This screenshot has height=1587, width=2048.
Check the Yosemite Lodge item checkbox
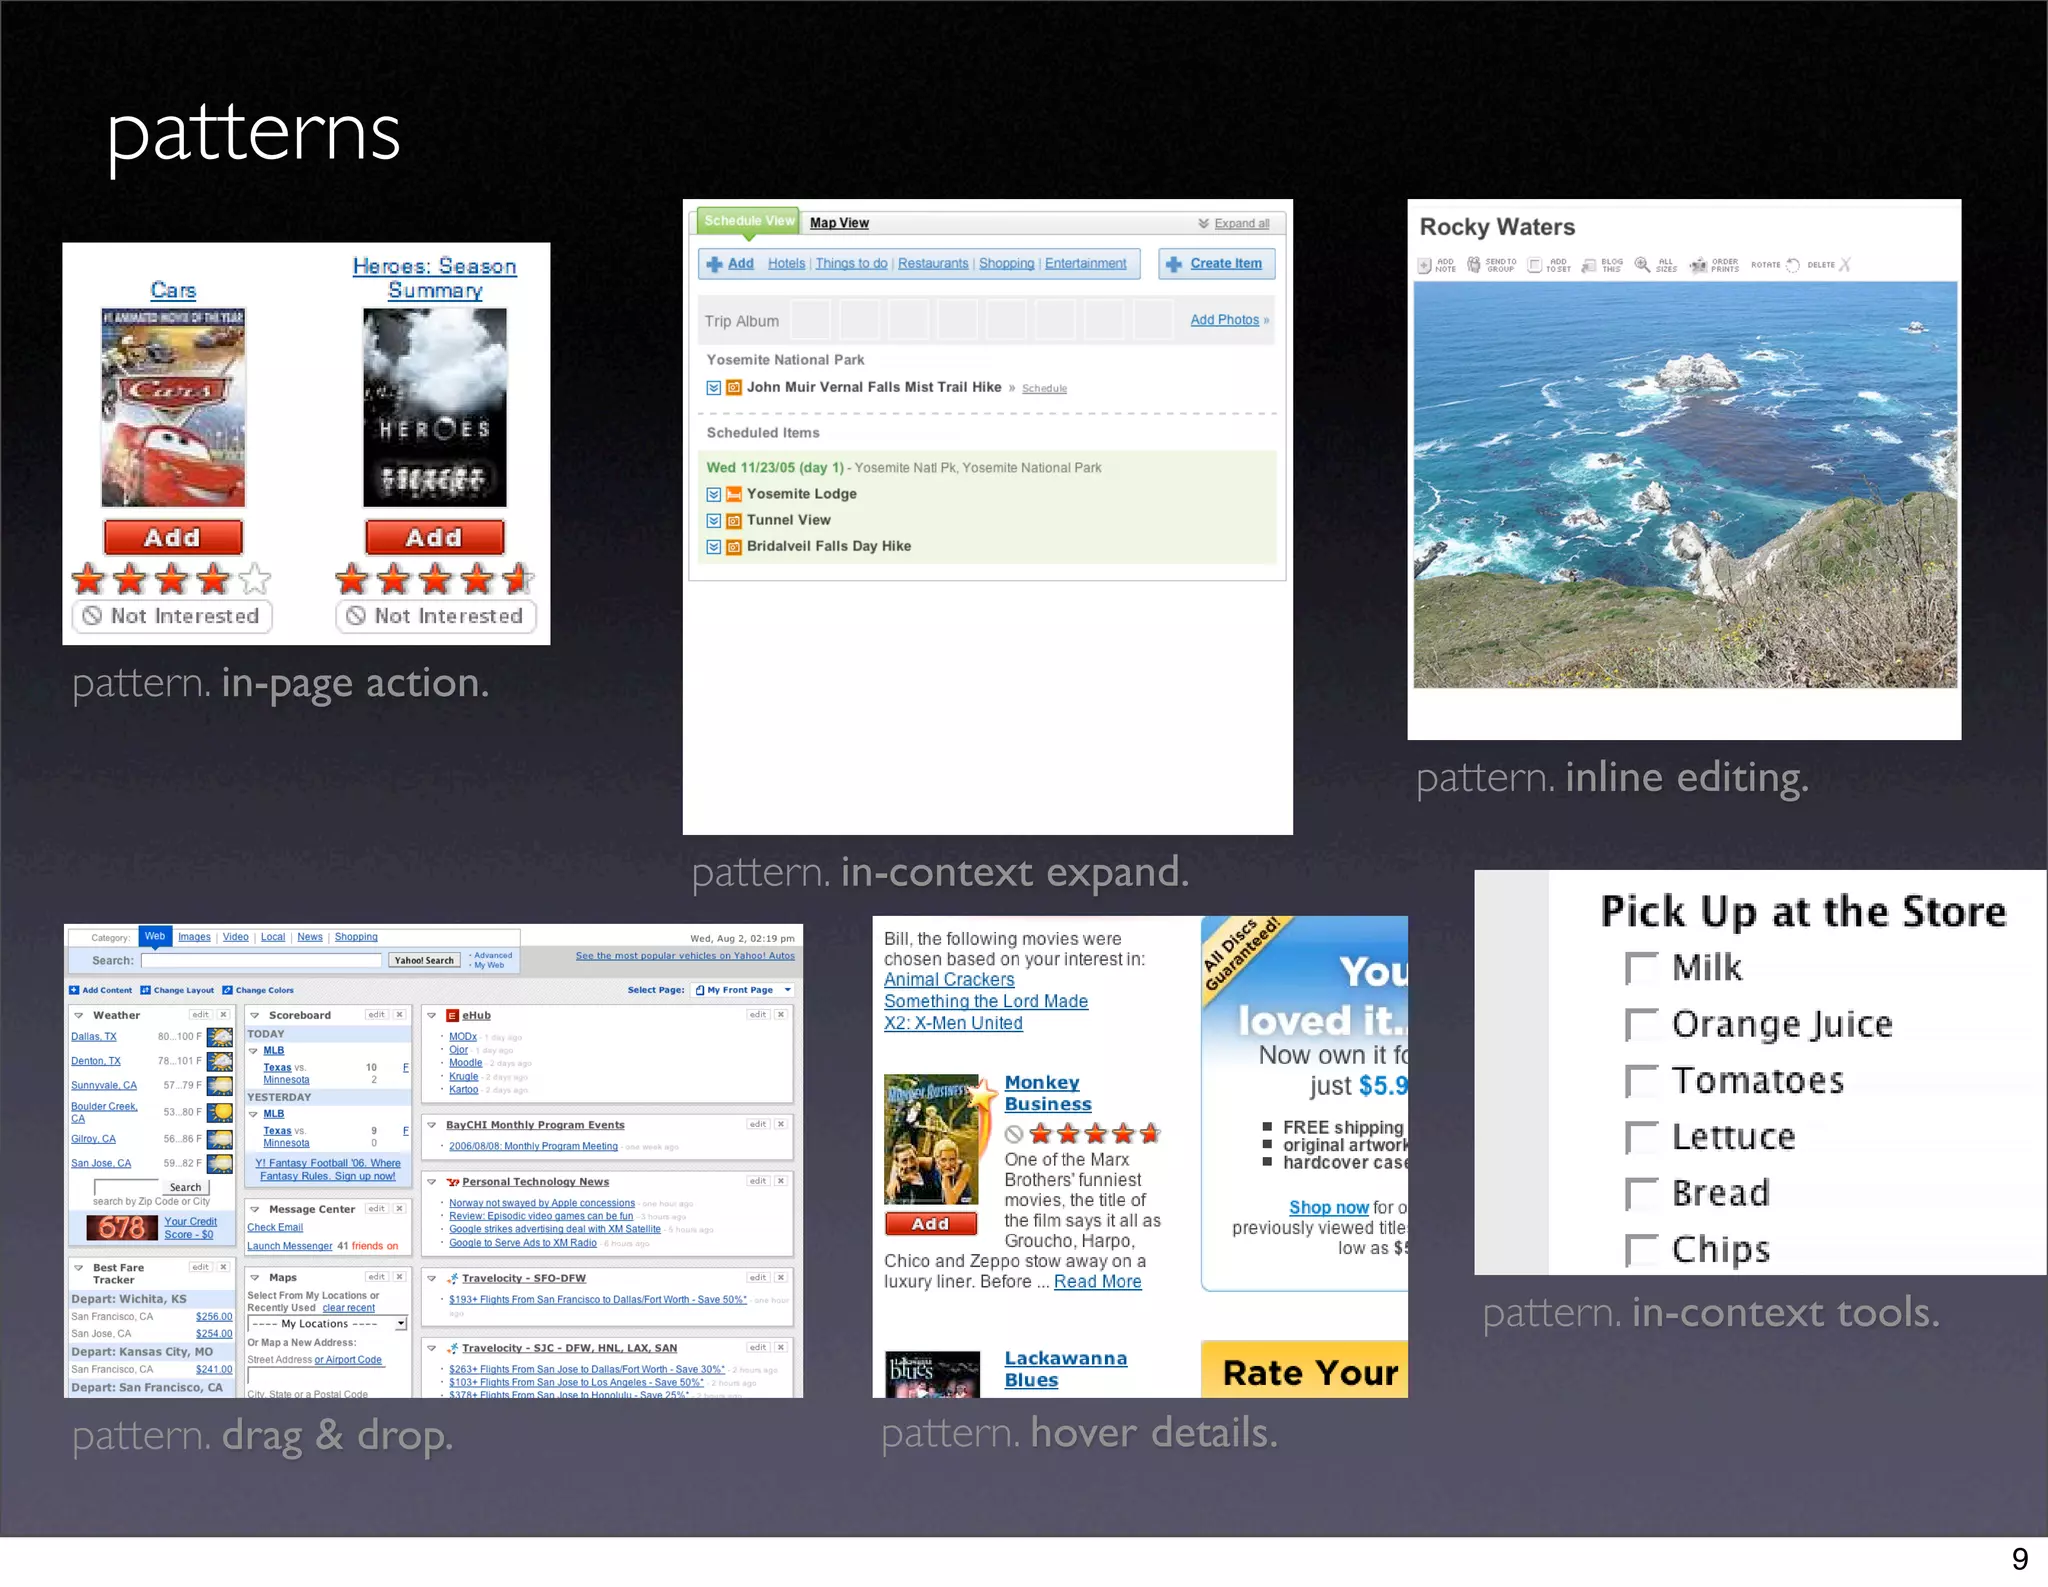coord(713,494)
